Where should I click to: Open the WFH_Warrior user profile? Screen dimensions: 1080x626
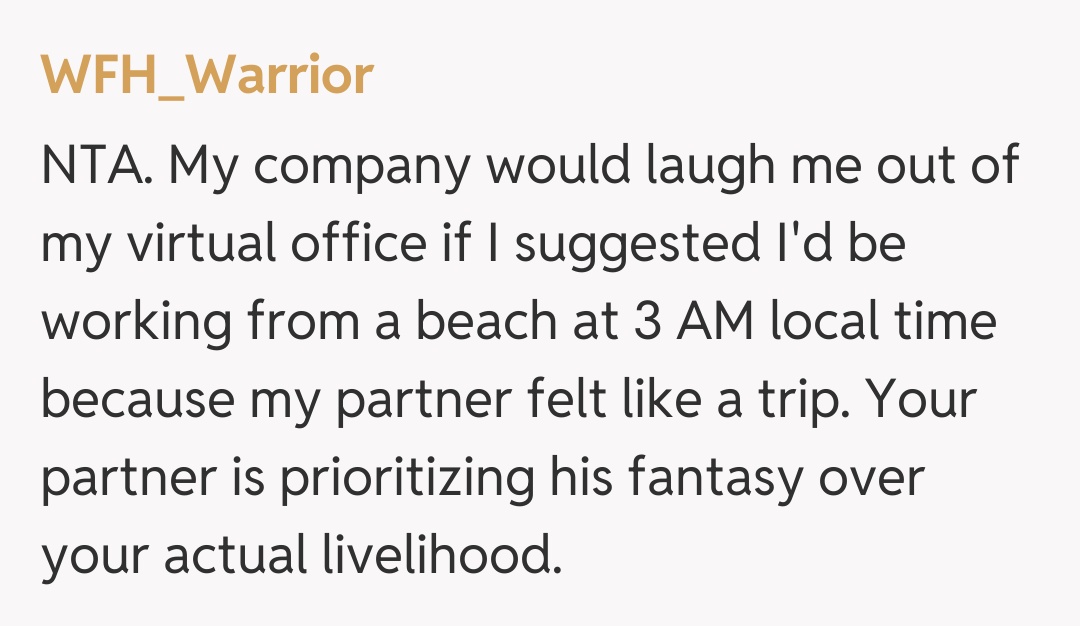coord(207,75)
